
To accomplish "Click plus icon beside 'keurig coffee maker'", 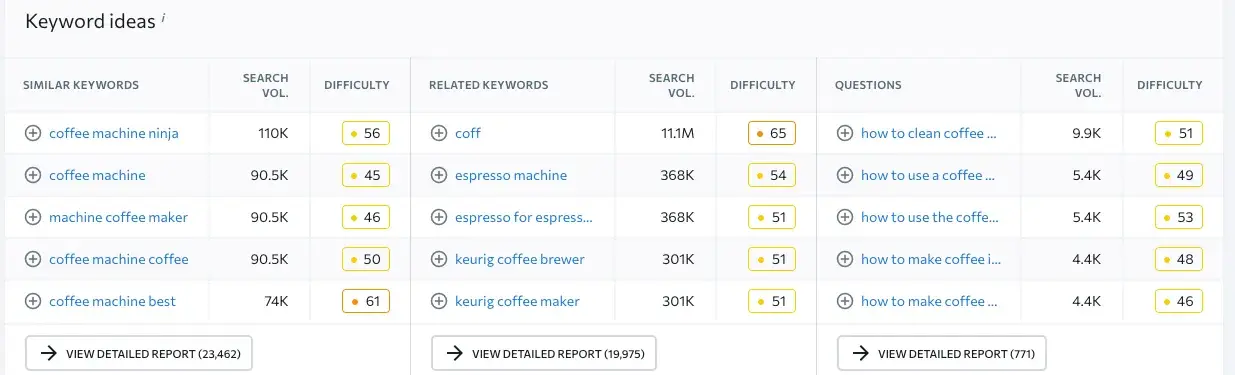I will click(x=438, y=301).
